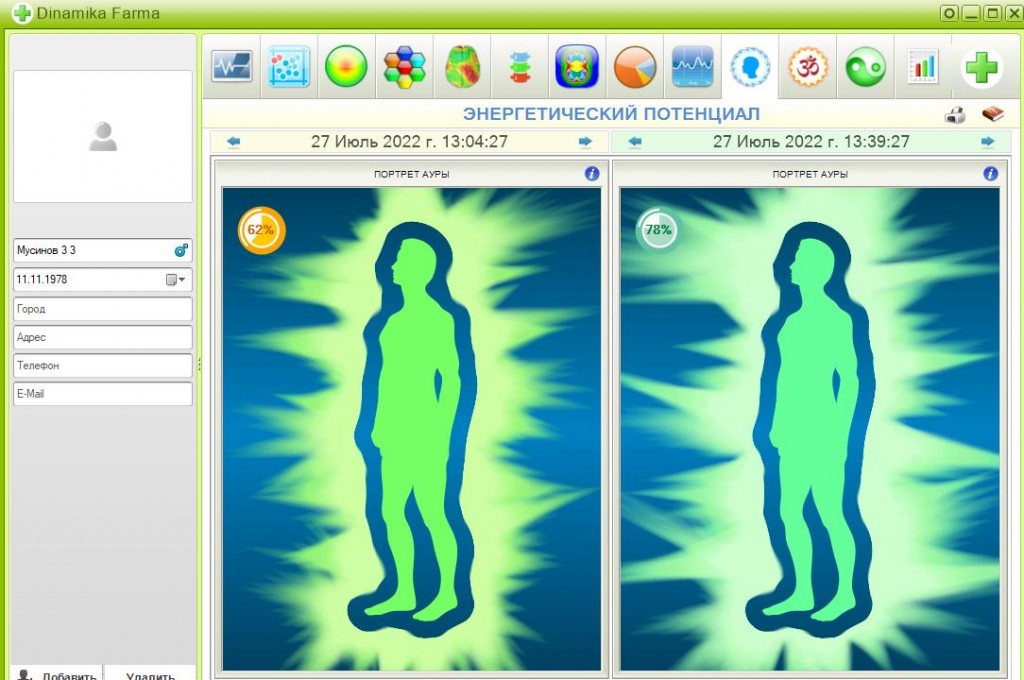Click the Удалить button
Image resolution: width=1024 pixels, height=680 pixels.
pos(150,674)
